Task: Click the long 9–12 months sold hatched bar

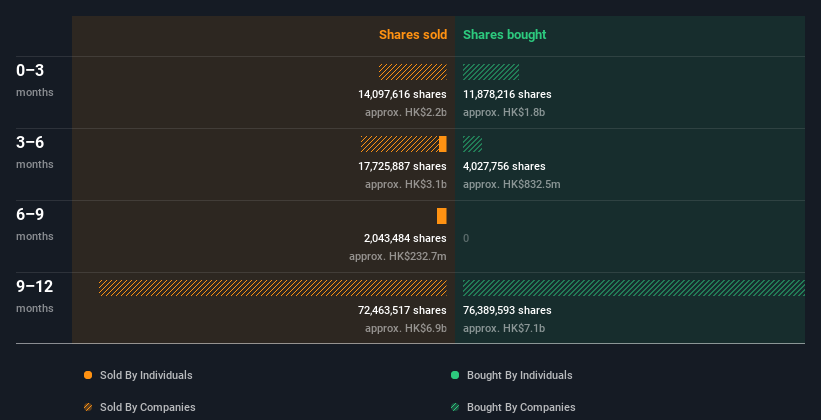Action: tap(273, 288)
